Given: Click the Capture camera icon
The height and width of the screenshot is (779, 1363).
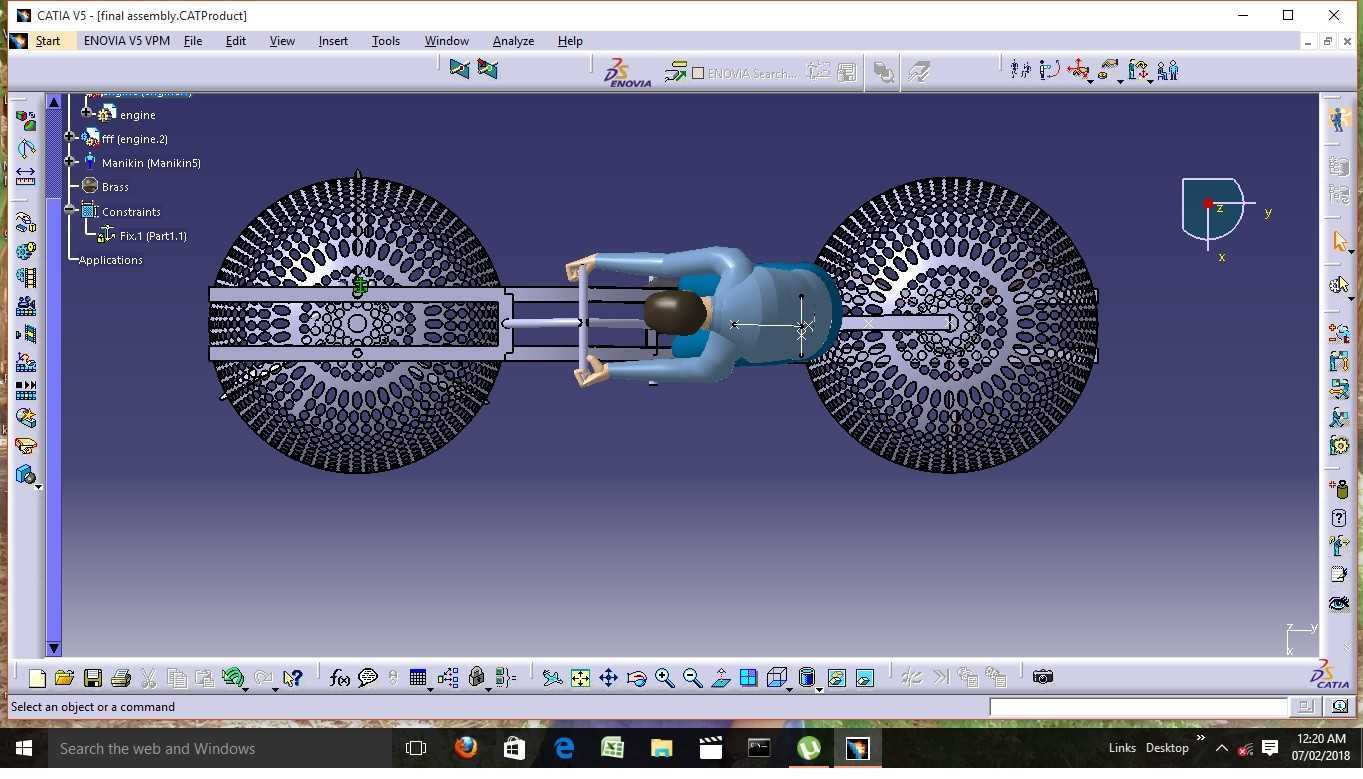Looking at the screenshot, I should [1043, 677].
